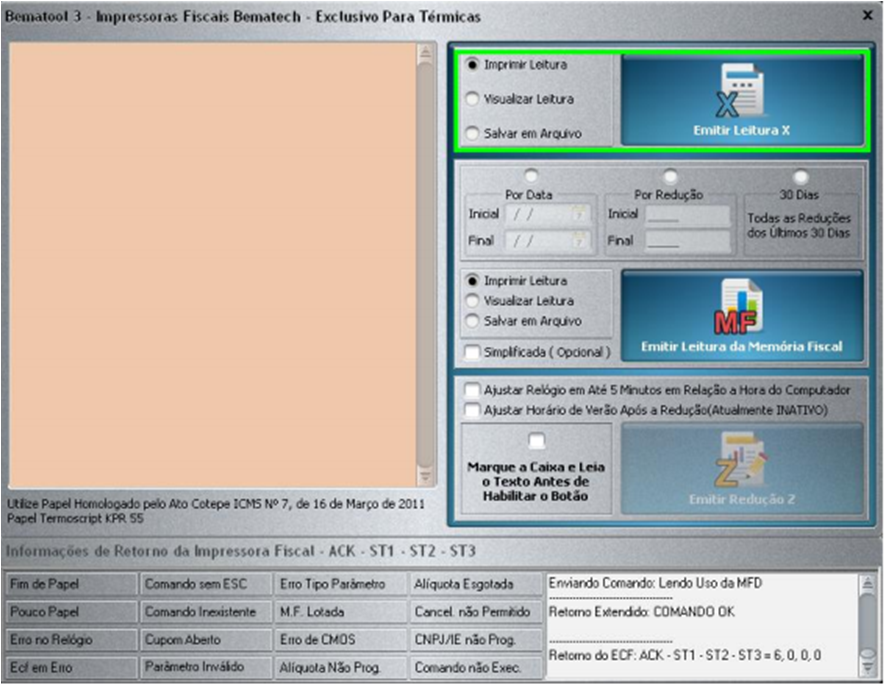Click scroll down arrow of preview pane
Viewport: 888px width, 687px height.
point(425,476)
